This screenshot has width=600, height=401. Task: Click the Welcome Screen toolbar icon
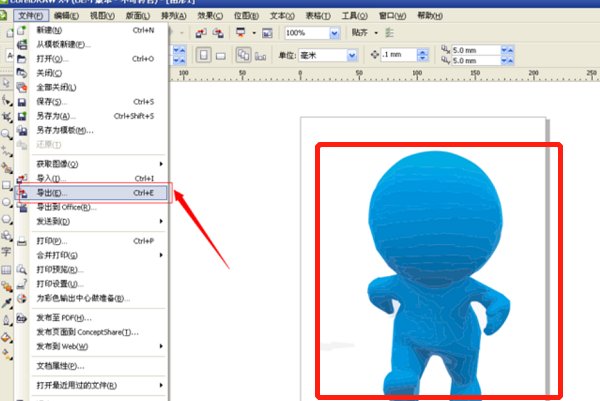pyautogui.click(x=267, y=33)
